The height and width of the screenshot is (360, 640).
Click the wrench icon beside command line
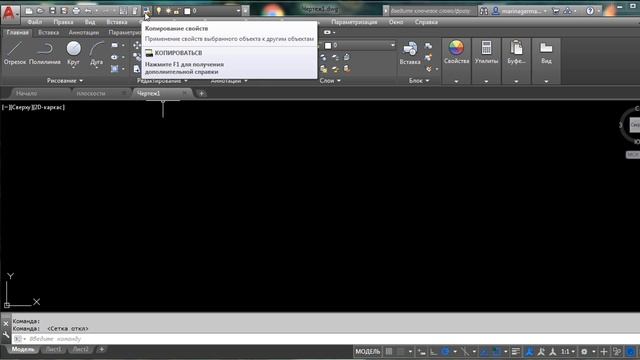click(6, 336)
